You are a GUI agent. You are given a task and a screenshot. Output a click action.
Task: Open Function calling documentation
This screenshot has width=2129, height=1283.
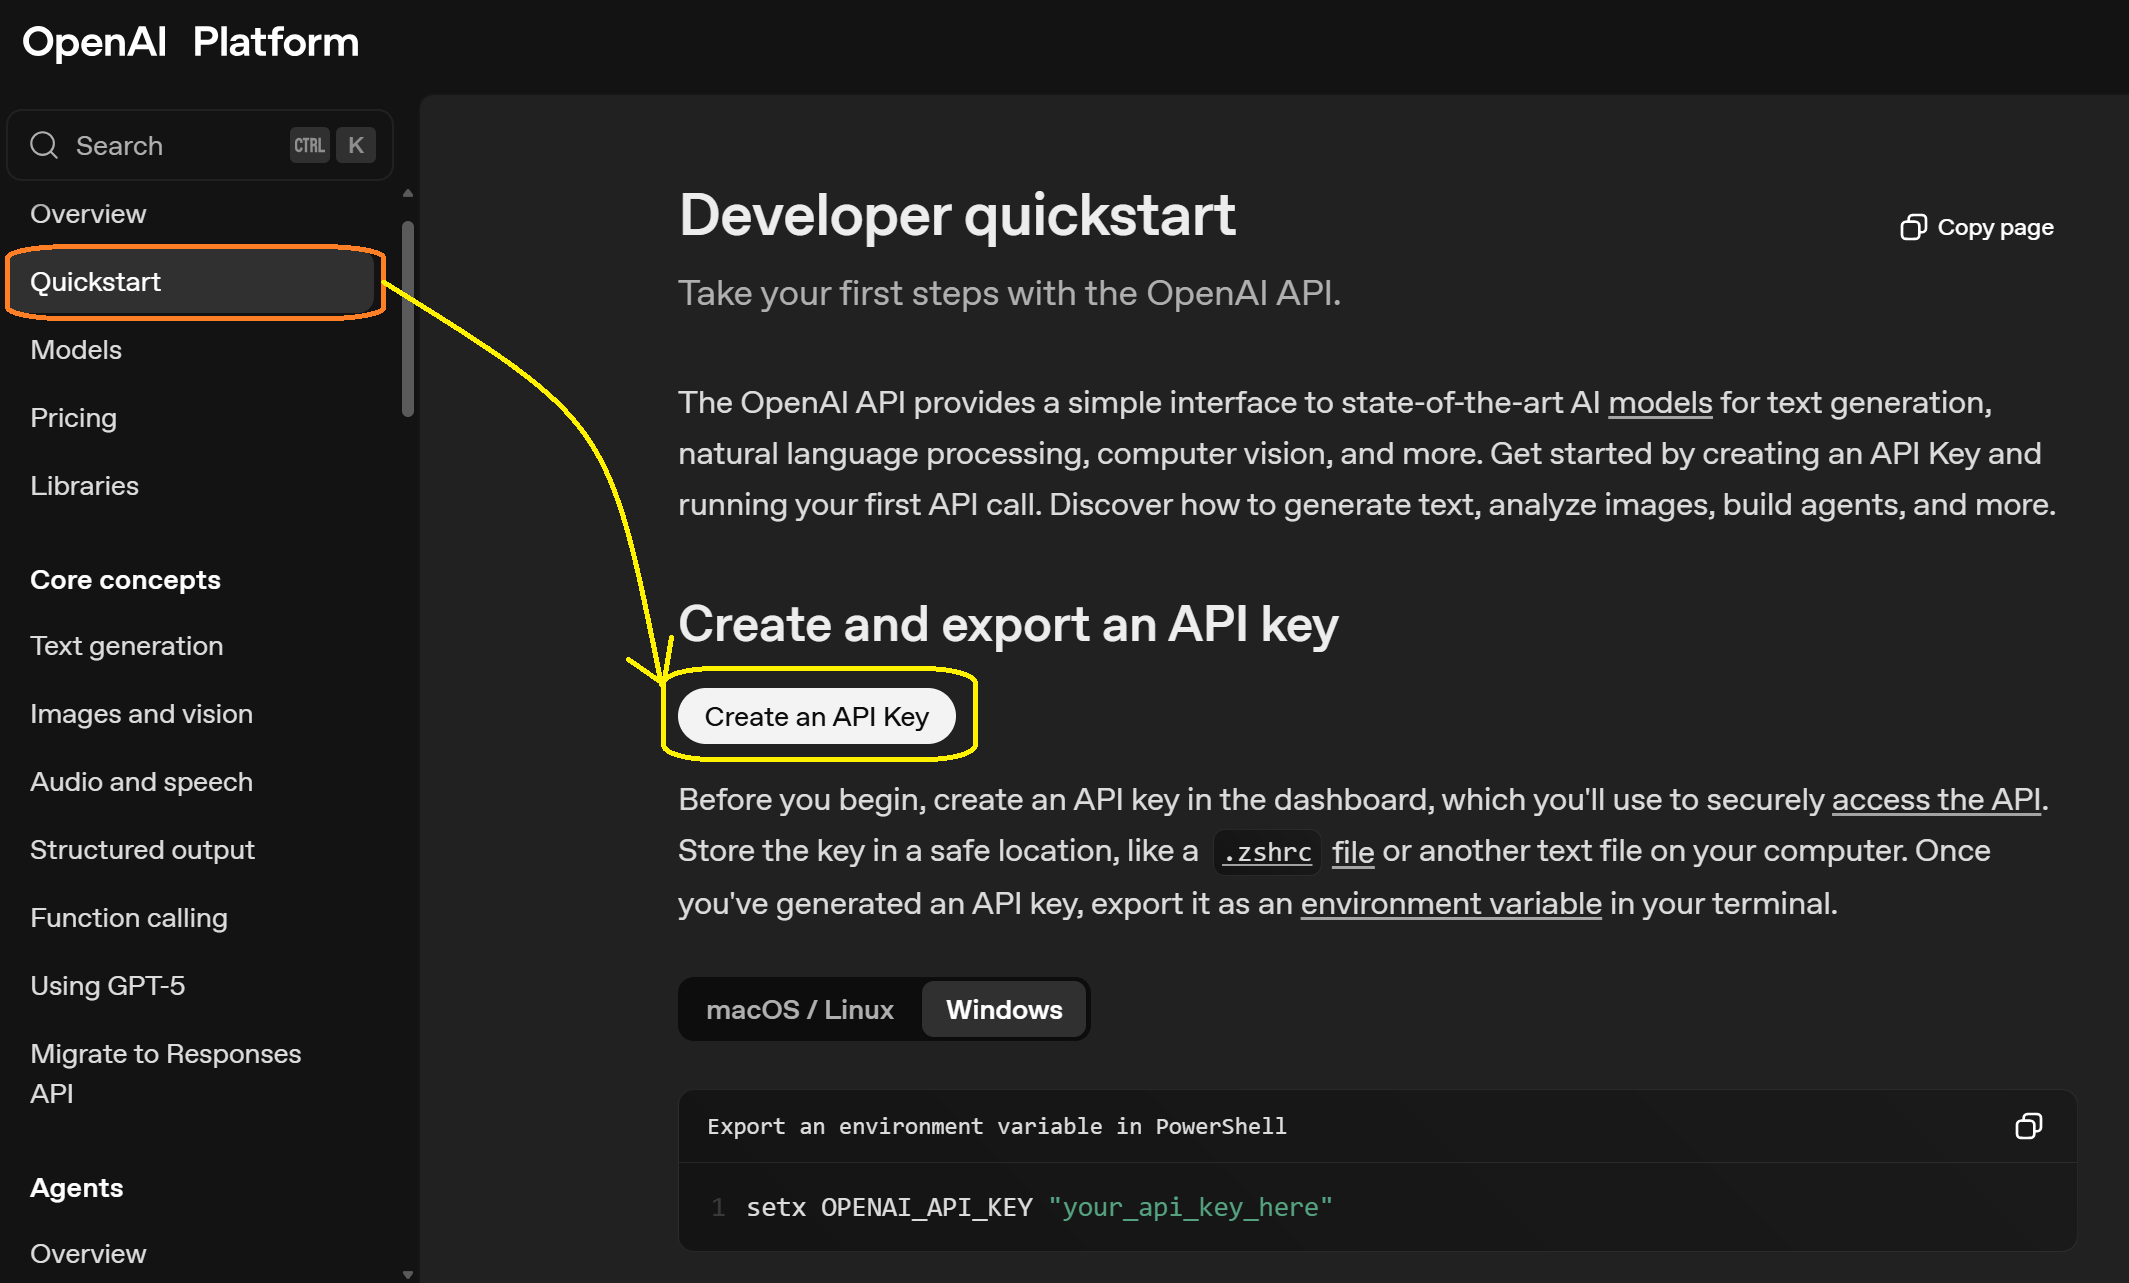[129, 917]
